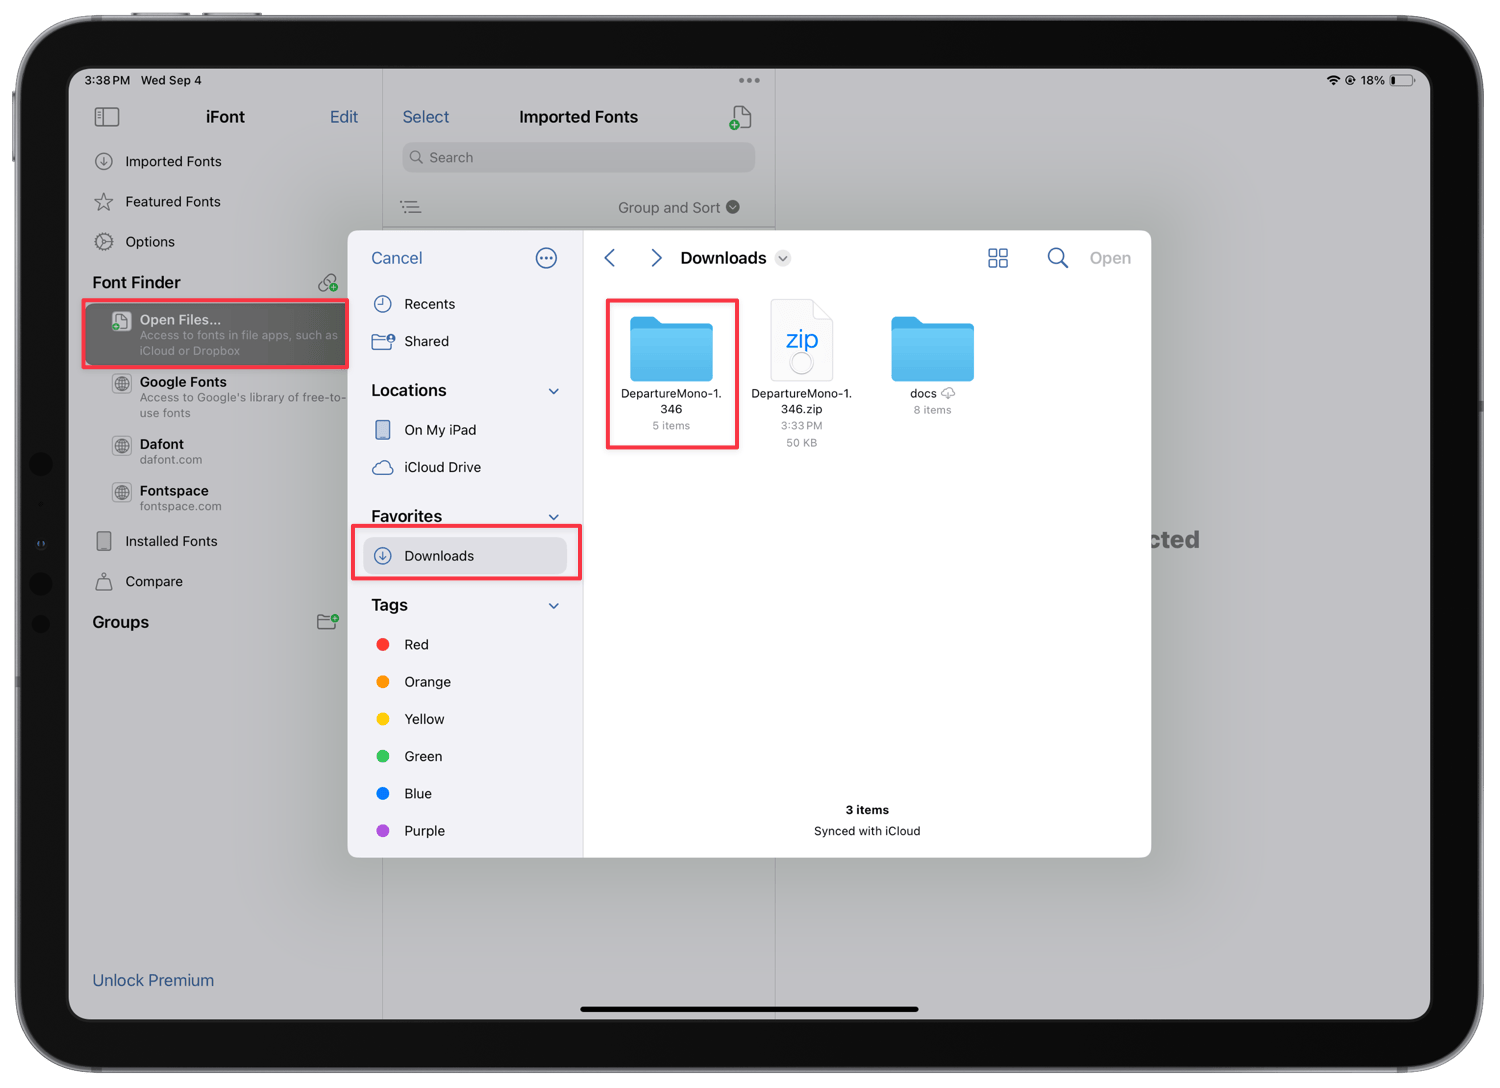Create a new group with the folder-plus icon
Viewport: 1500px width, 1088px height.
tap(327, 621)
